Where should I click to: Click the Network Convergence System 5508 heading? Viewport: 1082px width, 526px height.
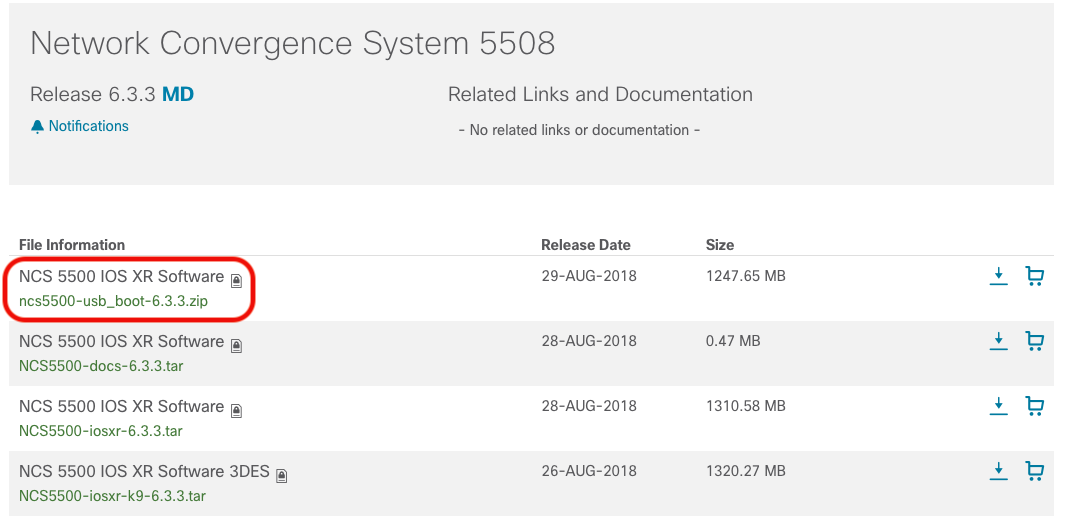click(293, 43)
